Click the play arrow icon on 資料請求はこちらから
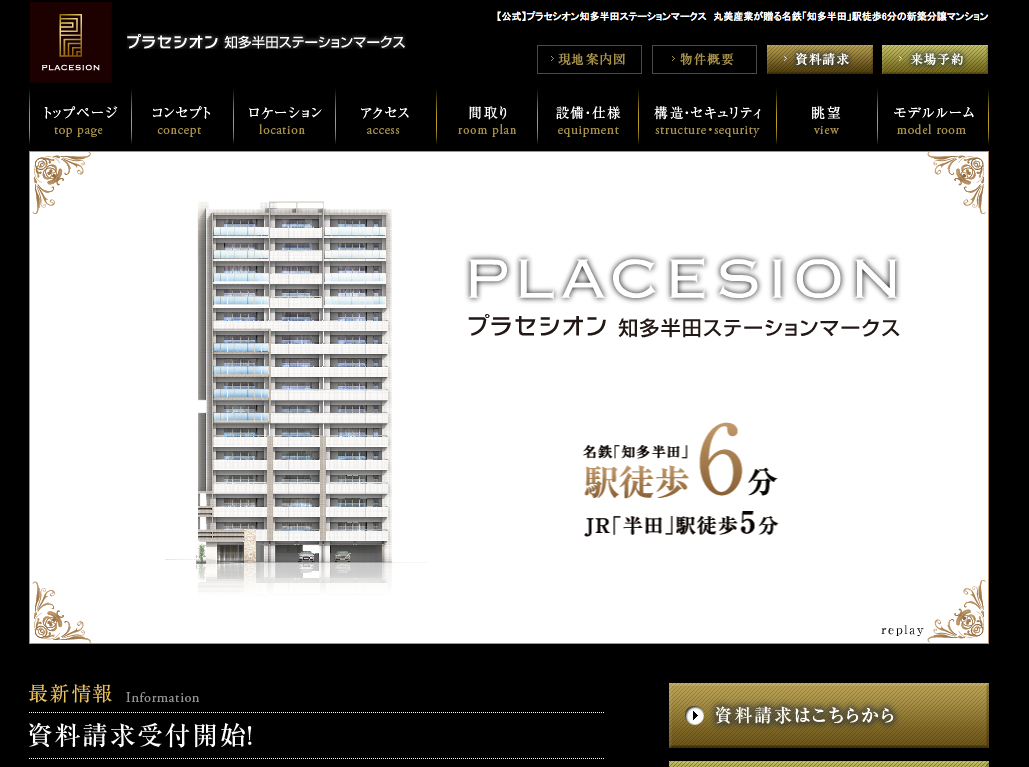Viewport: 1029px width, 767px height. 695,716
